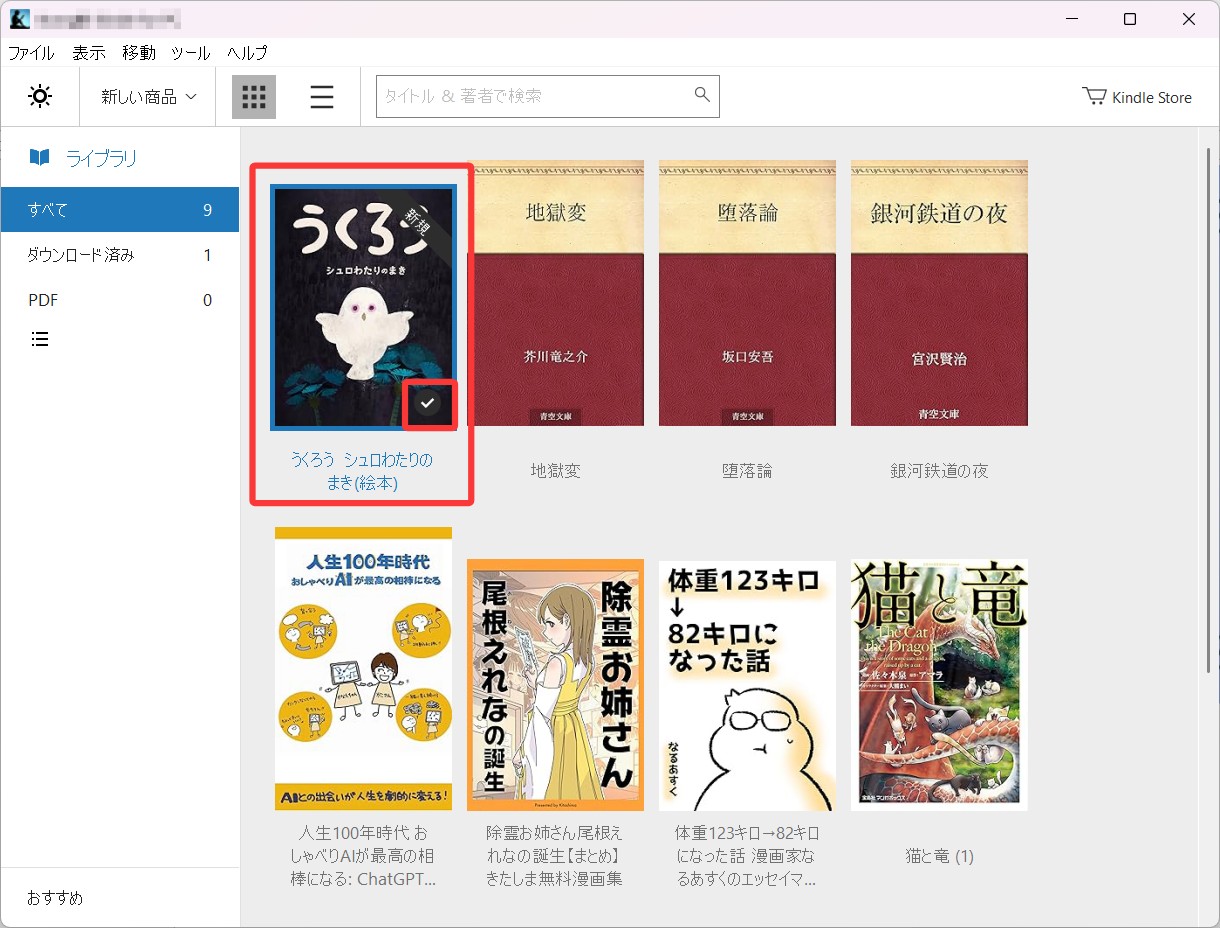Open the 新しい商品 sort dropdown

148,97
